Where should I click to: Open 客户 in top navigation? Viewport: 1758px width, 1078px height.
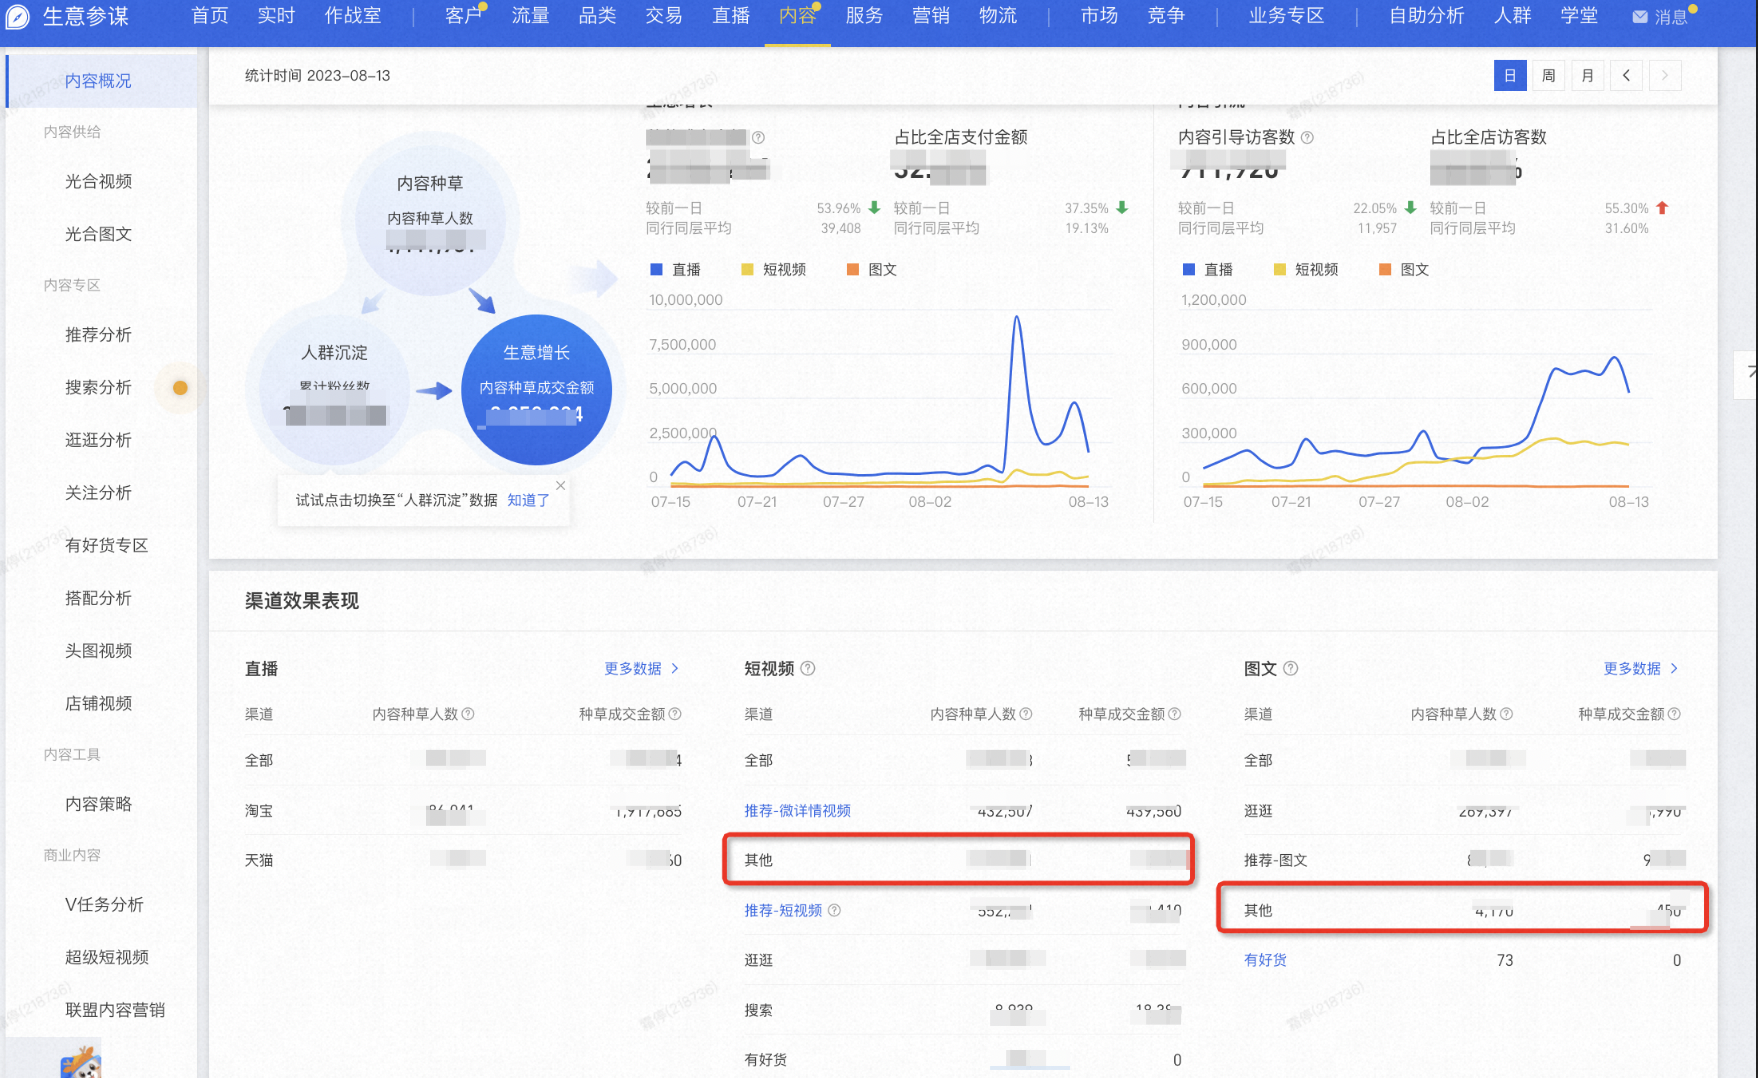[463, 16]
